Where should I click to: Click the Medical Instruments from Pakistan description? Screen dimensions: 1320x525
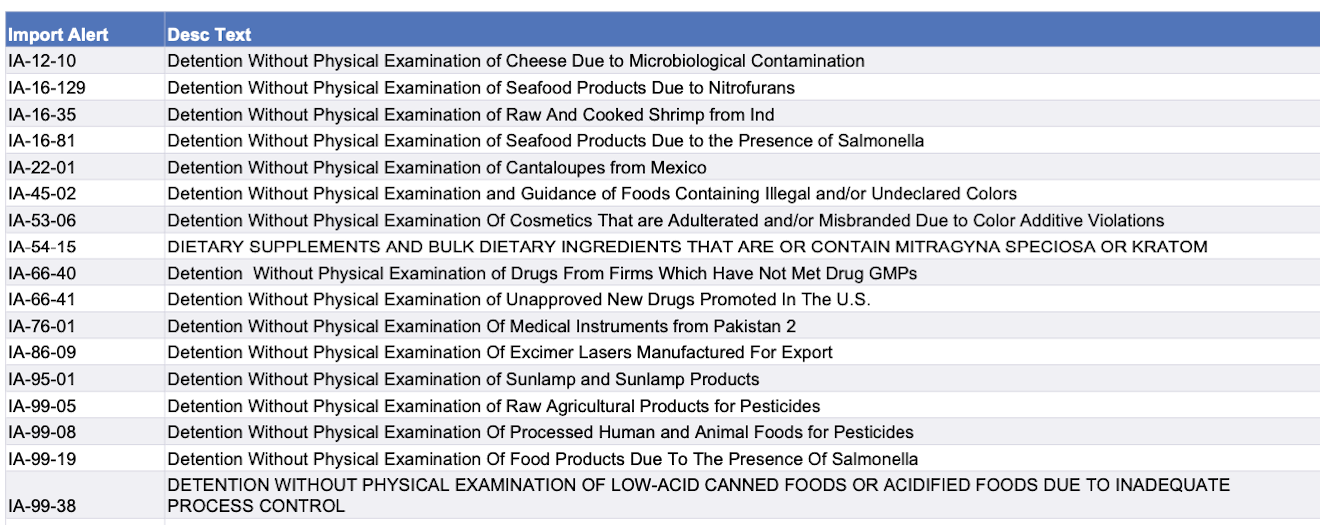point(742,326)
